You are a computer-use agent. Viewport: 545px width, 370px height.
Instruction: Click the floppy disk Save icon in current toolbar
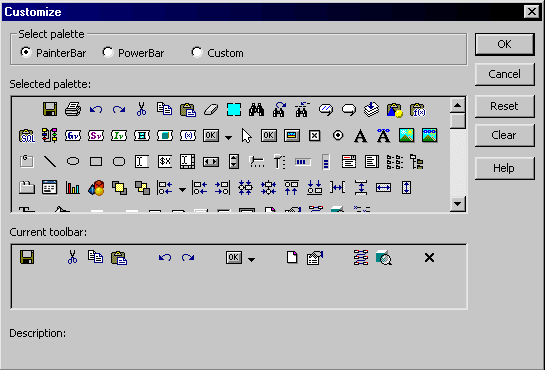(x=27, y=257)
